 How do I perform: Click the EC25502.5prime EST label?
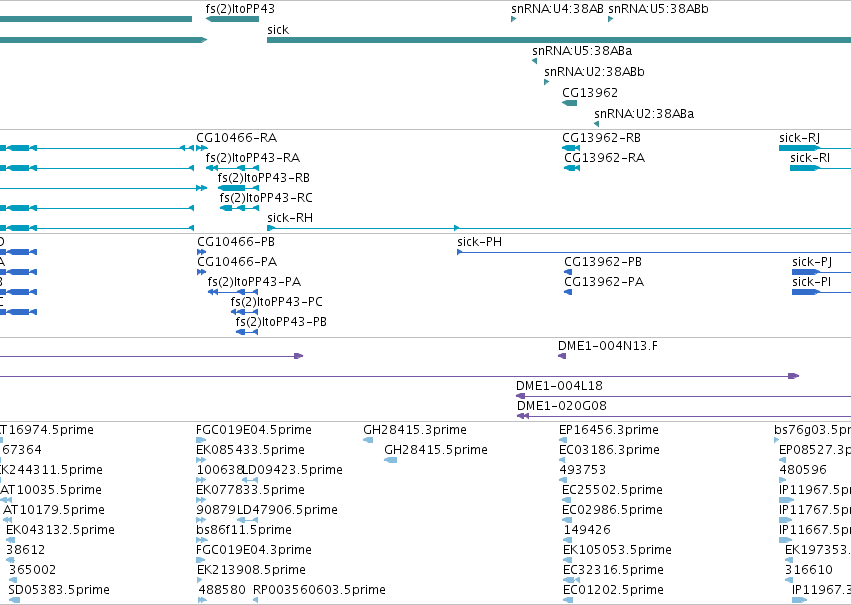[612, 491]
